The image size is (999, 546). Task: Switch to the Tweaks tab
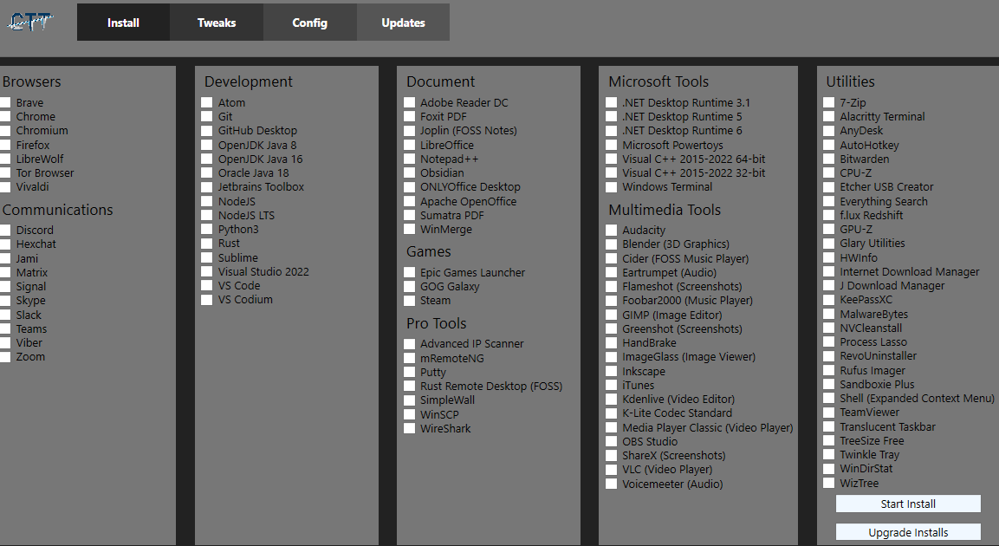click(217, 22)
